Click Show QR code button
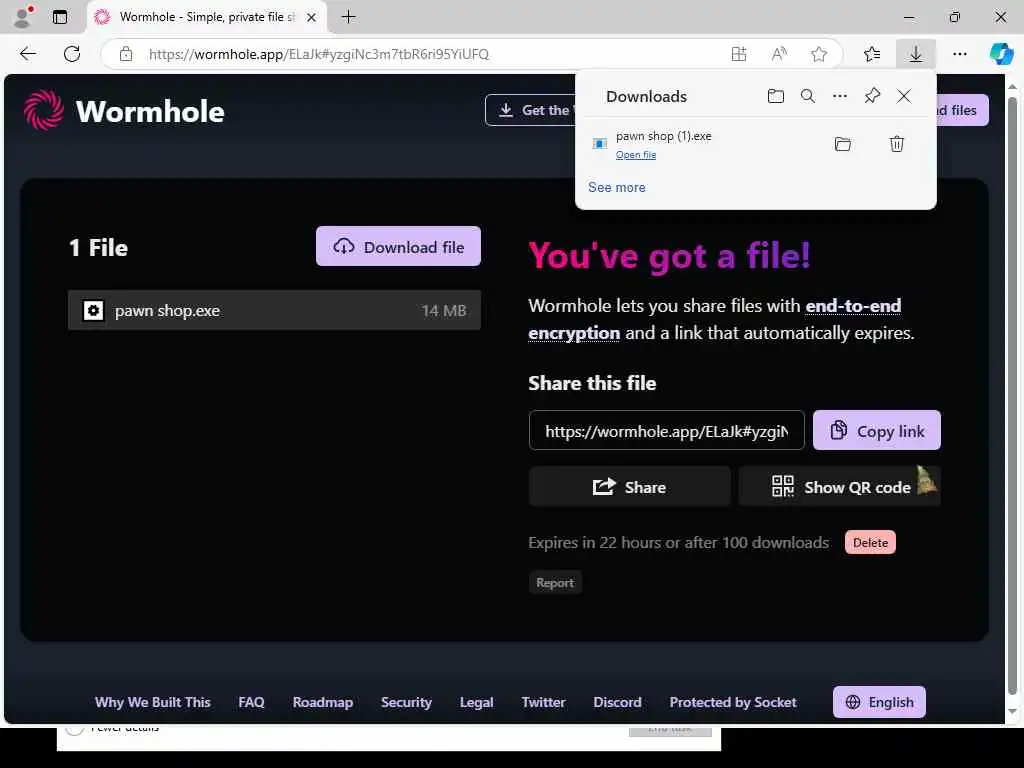Screen dimensions: 1024x768 coord(839,487)
